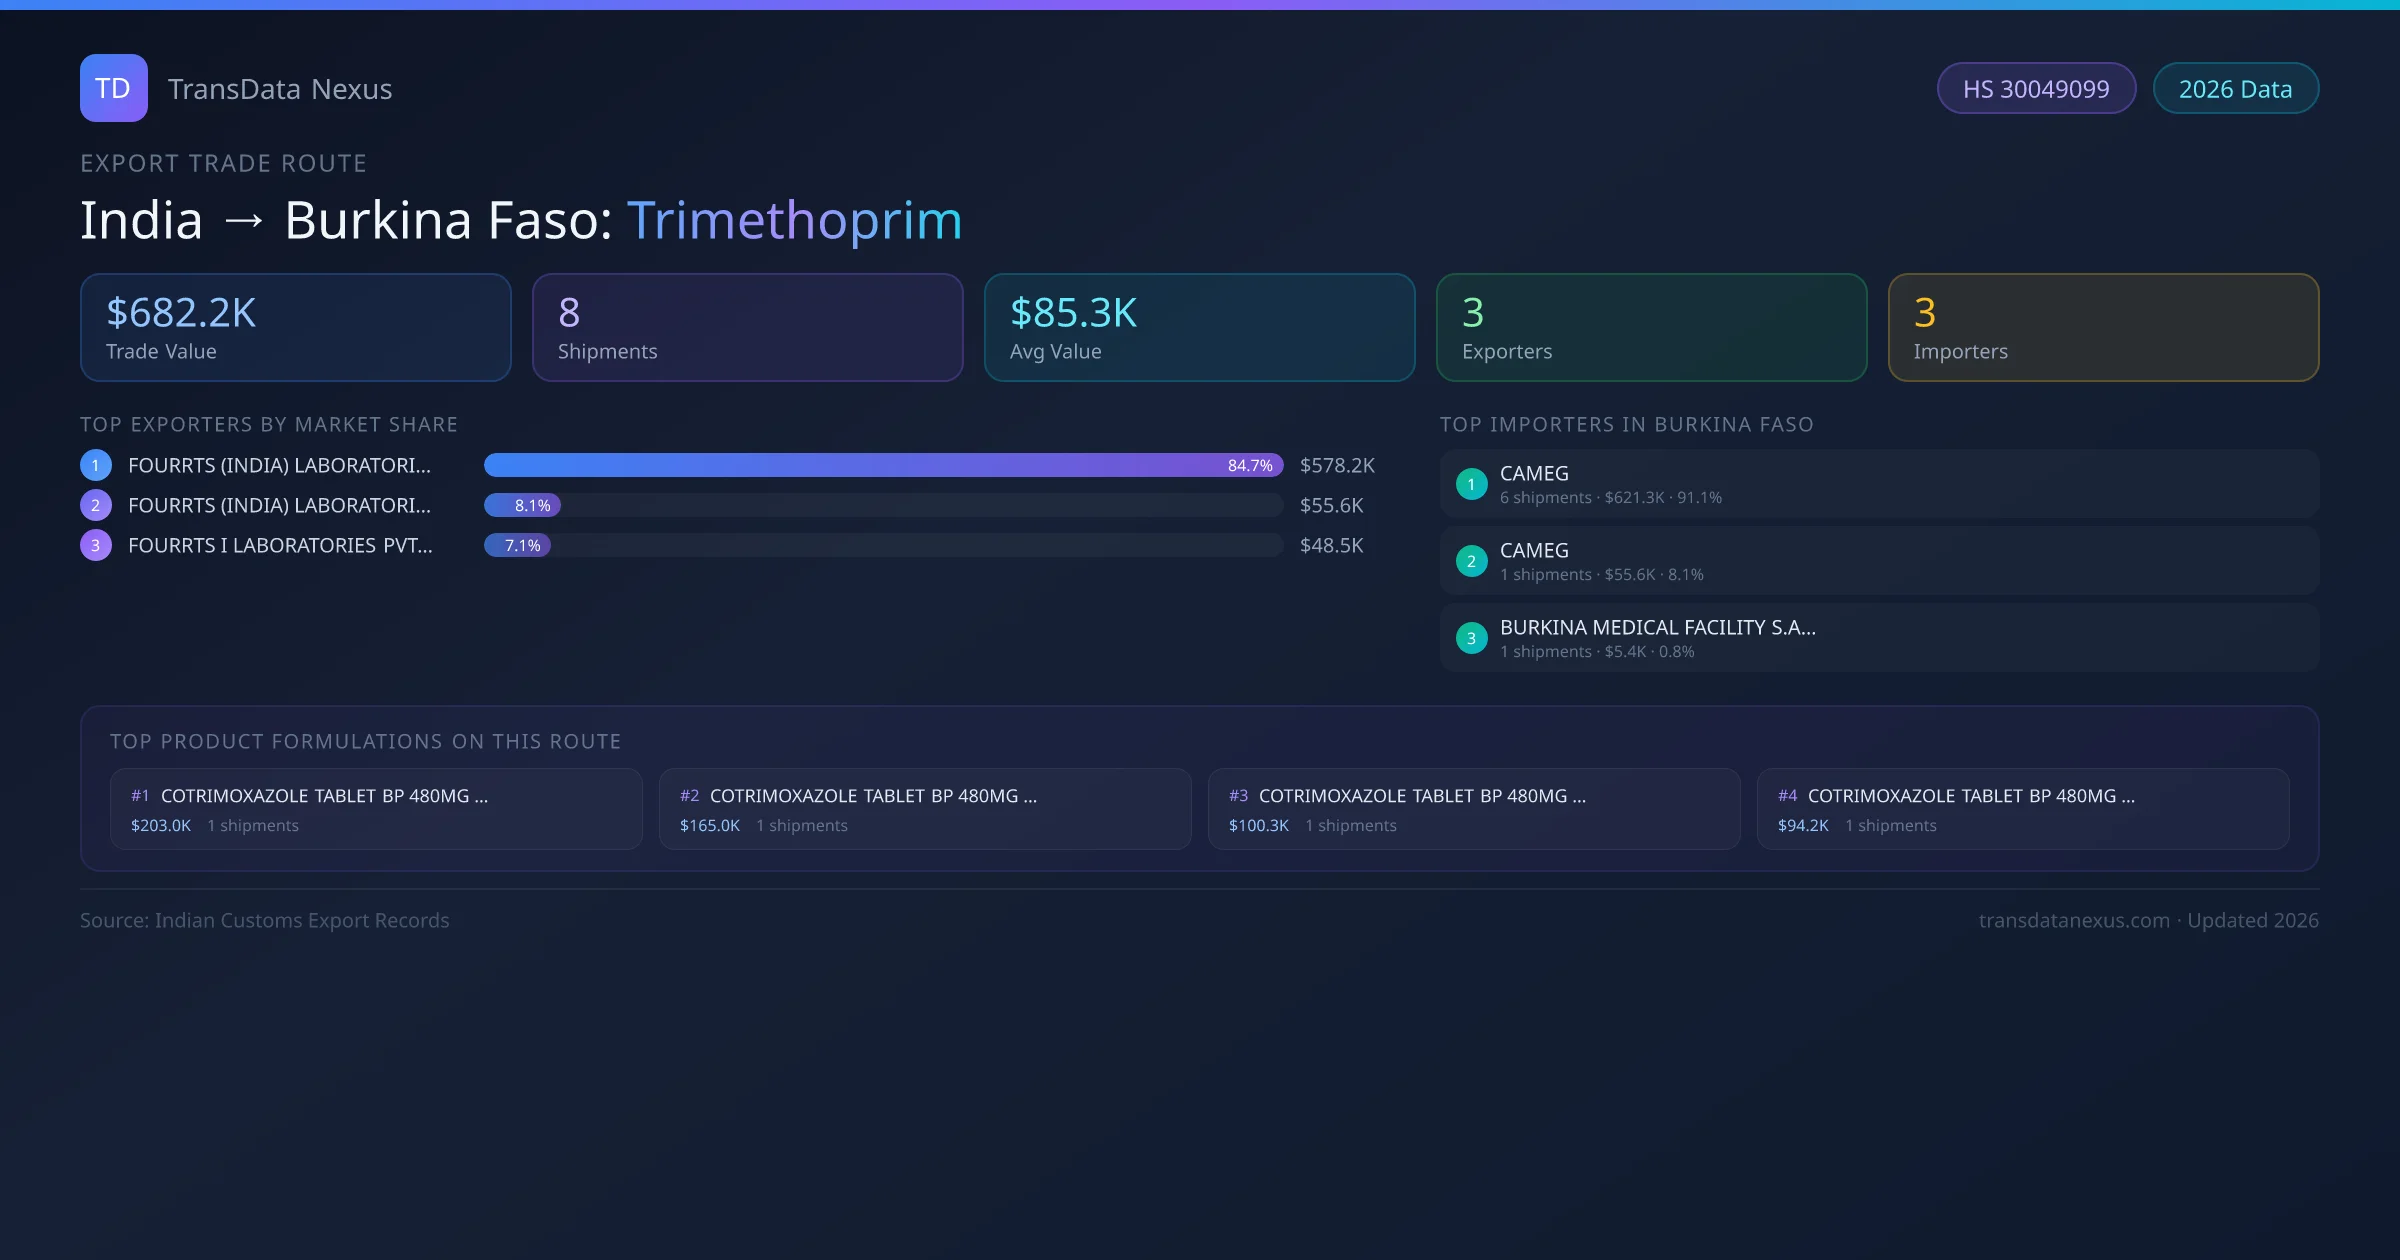Click the 84.7% market share bar
Image resolution: width=2400 pixels, height=1260 pixels.
883,465
